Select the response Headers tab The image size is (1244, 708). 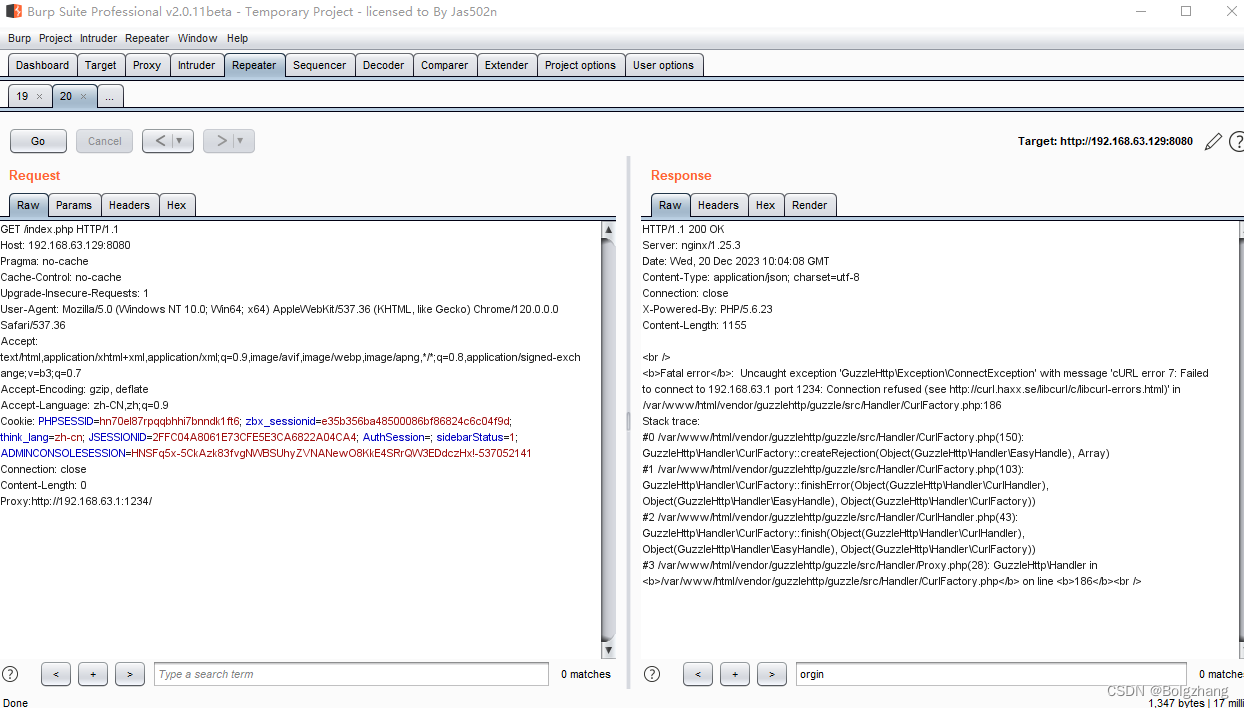(718, 205)
